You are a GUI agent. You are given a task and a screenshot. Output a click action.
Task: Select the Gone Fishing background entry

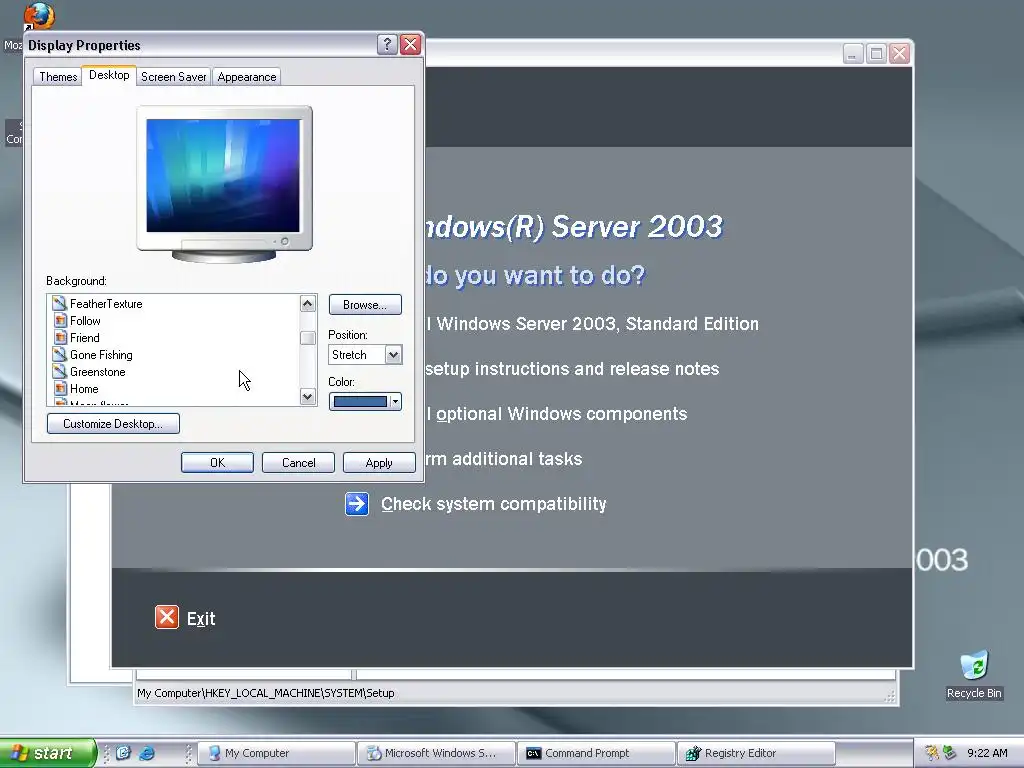tap(101, 355)
